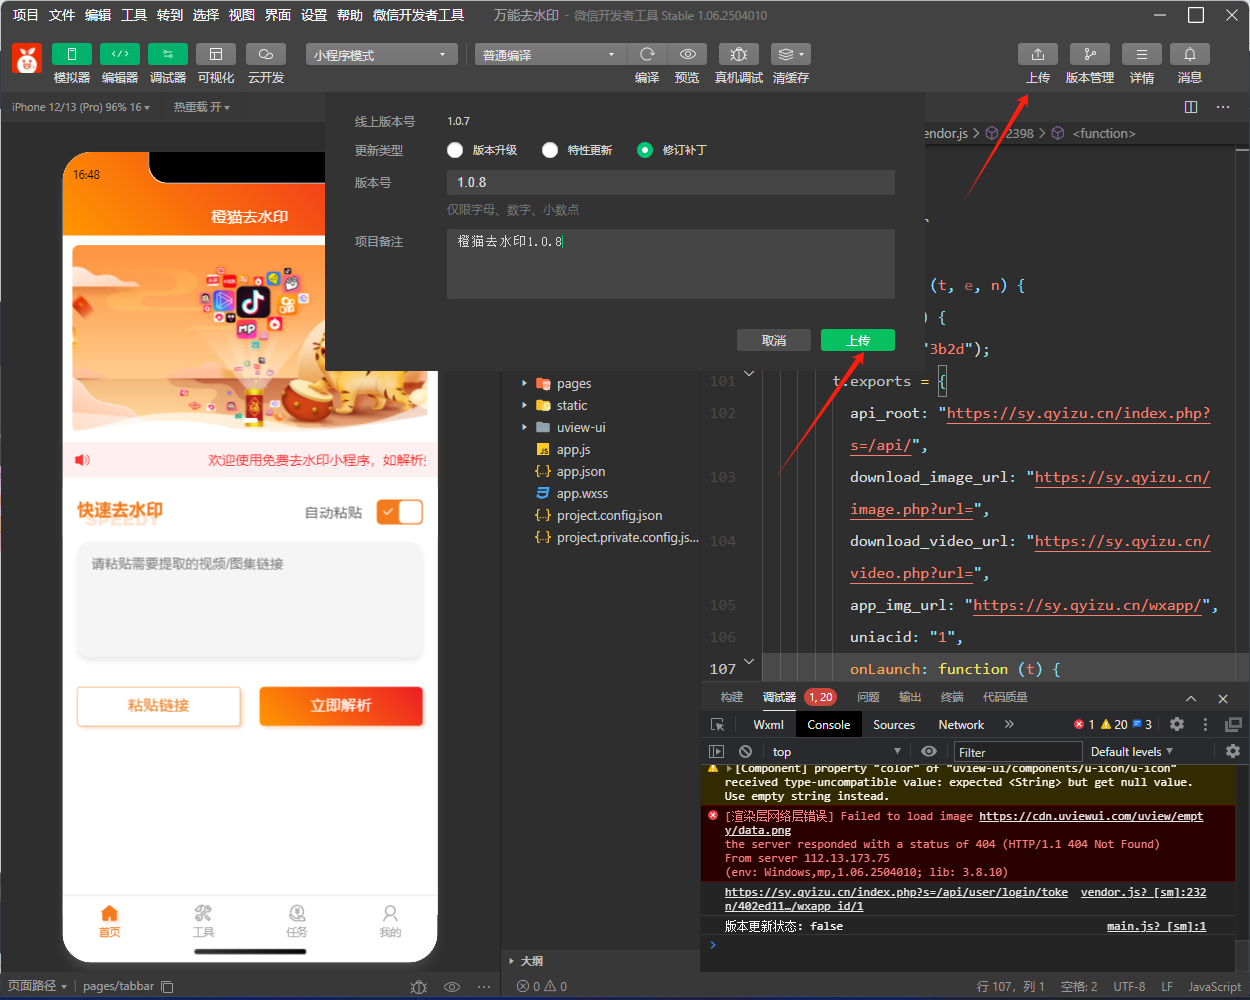
Task: Click the Compile (编译) refresh icon
Action: point(647,54)
